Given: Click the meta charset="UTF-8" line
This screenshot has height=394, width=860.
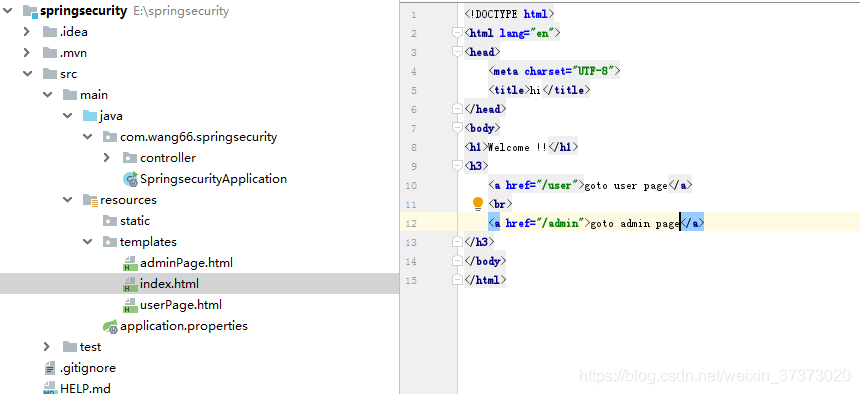Looking at the screenshot, I should point(554,71).
